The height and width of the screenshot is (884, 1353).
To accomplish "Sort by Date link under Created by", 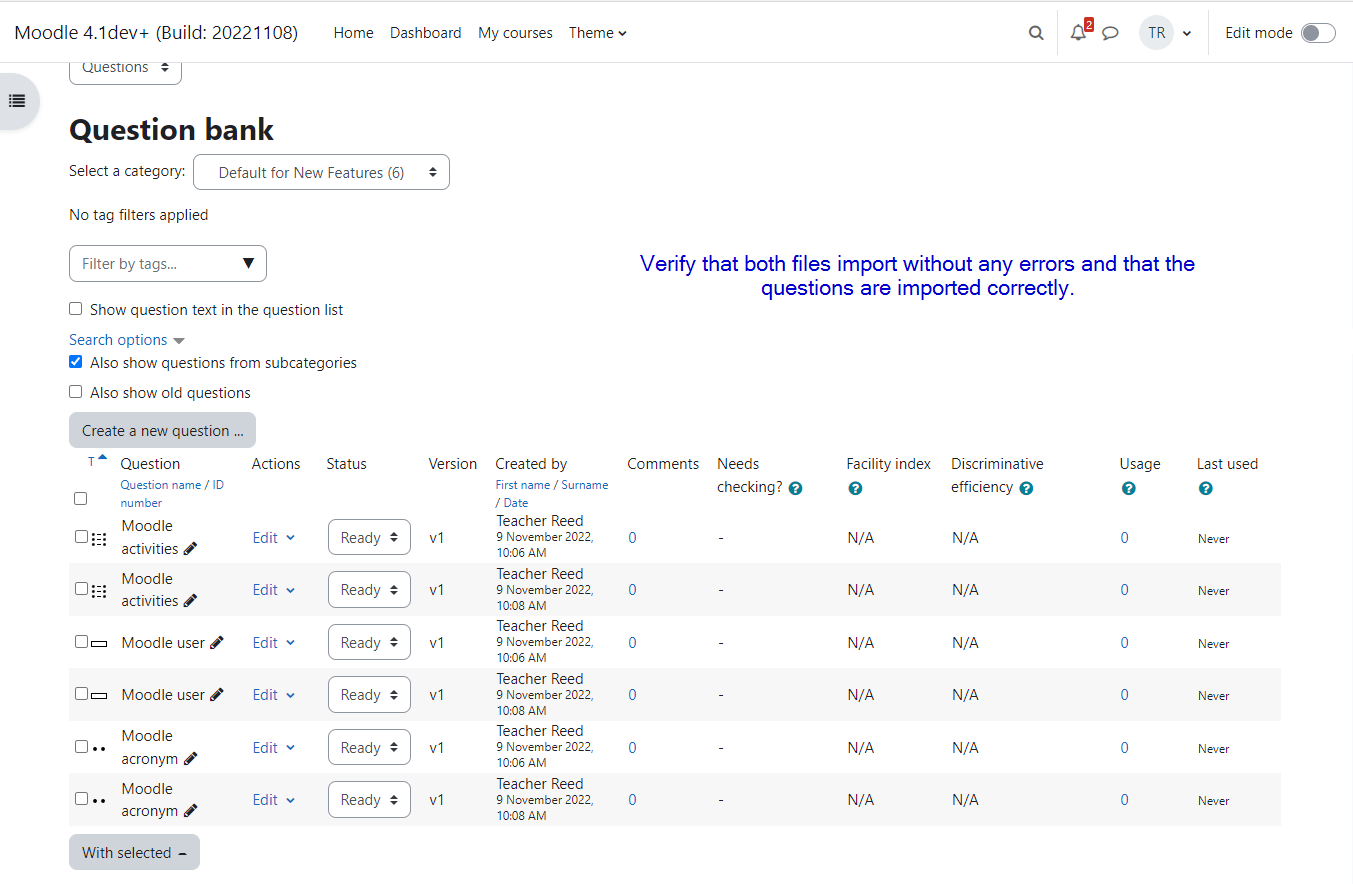I will [515, 503].
